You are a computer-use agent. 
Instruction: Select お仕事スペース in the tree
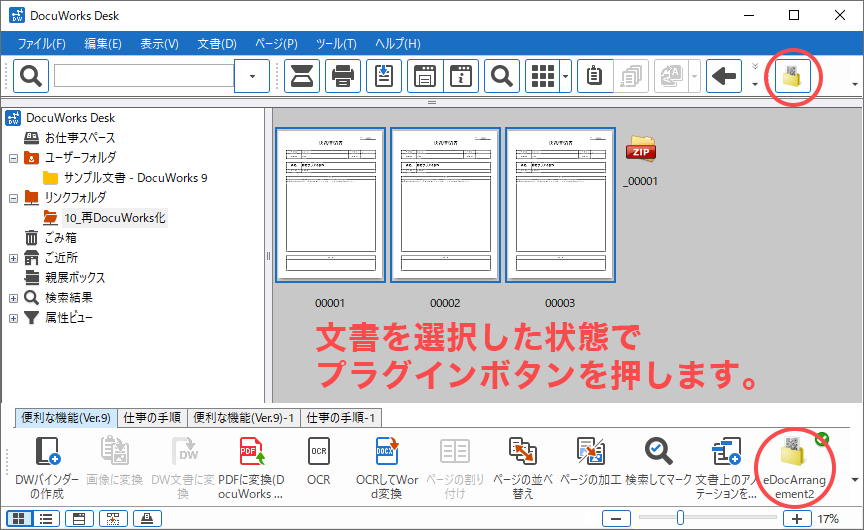(x=80, y=138)
